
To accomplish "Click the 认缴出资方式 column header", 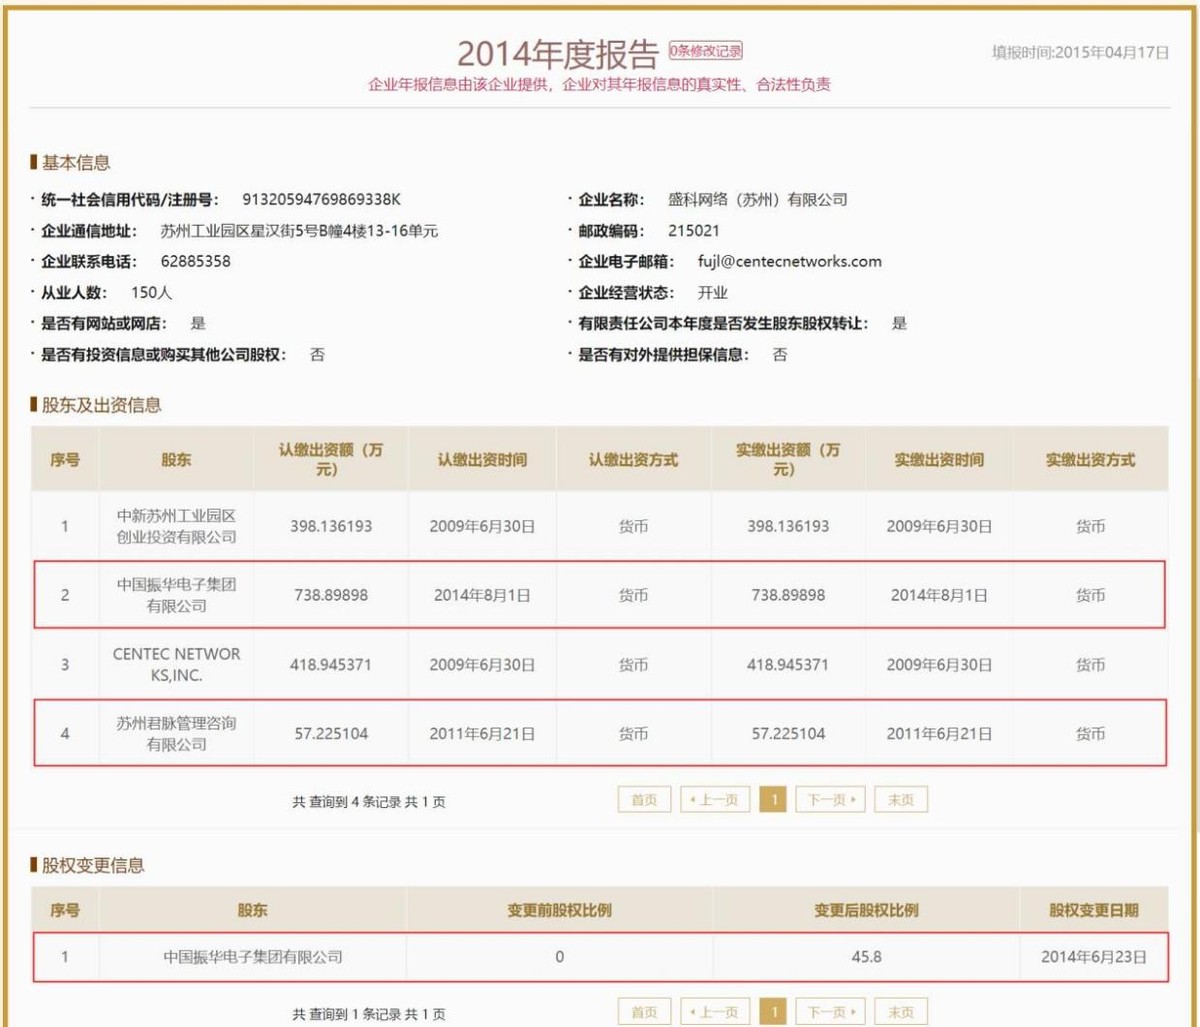I will [x=633, y=460].
